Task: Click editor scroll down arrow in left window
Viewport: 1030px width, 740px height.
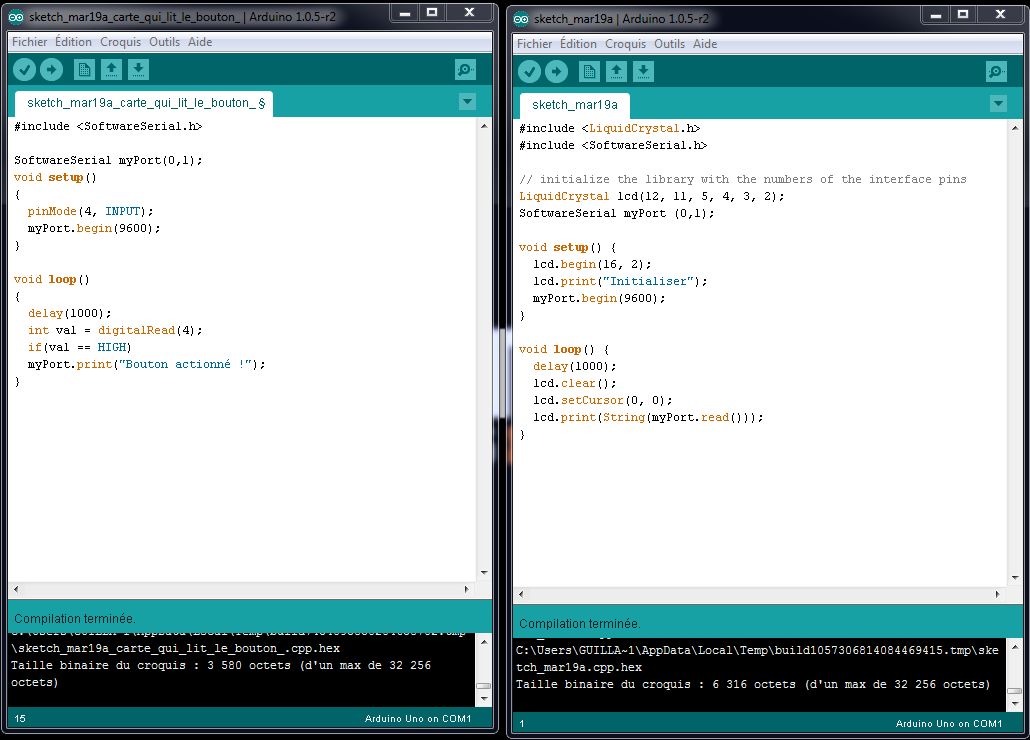Action: point(484,573)
